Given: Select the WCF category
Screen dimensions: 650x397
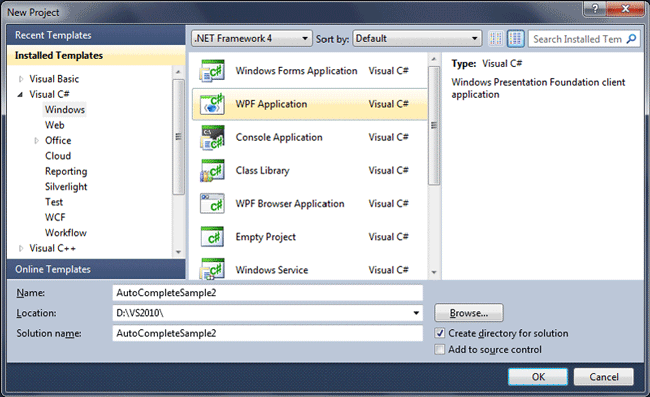Looking at the screenshot, I should [x=55, y=217].
